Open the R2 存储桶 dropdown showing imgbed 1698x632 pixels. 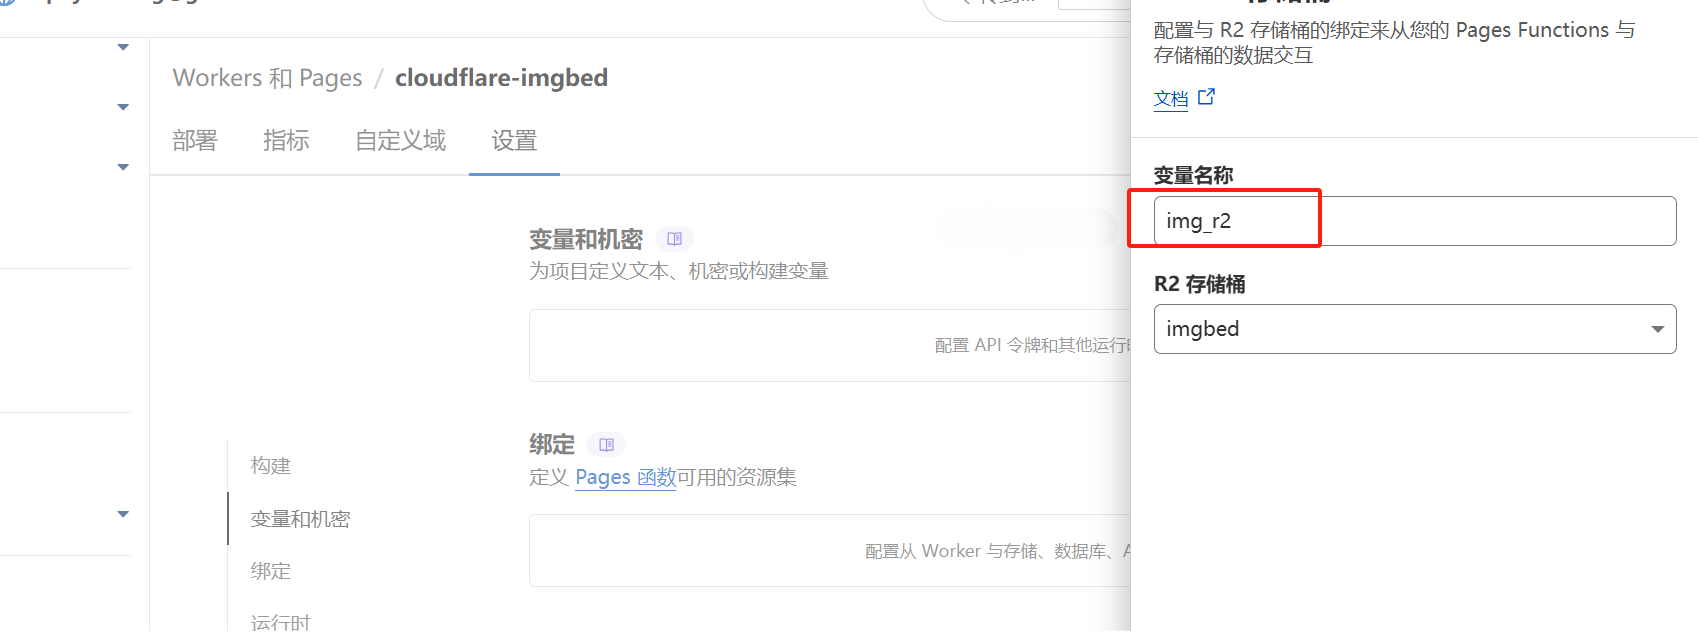click(1415, 329)
